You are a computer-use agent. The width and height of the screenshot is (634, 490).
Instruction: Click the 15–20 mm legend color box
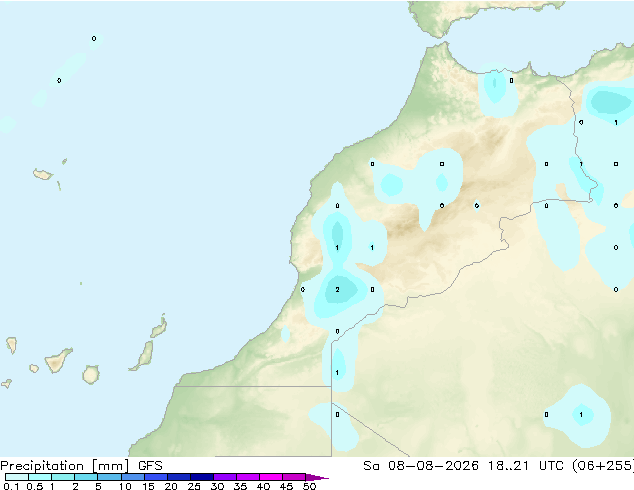tap(155, 477)
